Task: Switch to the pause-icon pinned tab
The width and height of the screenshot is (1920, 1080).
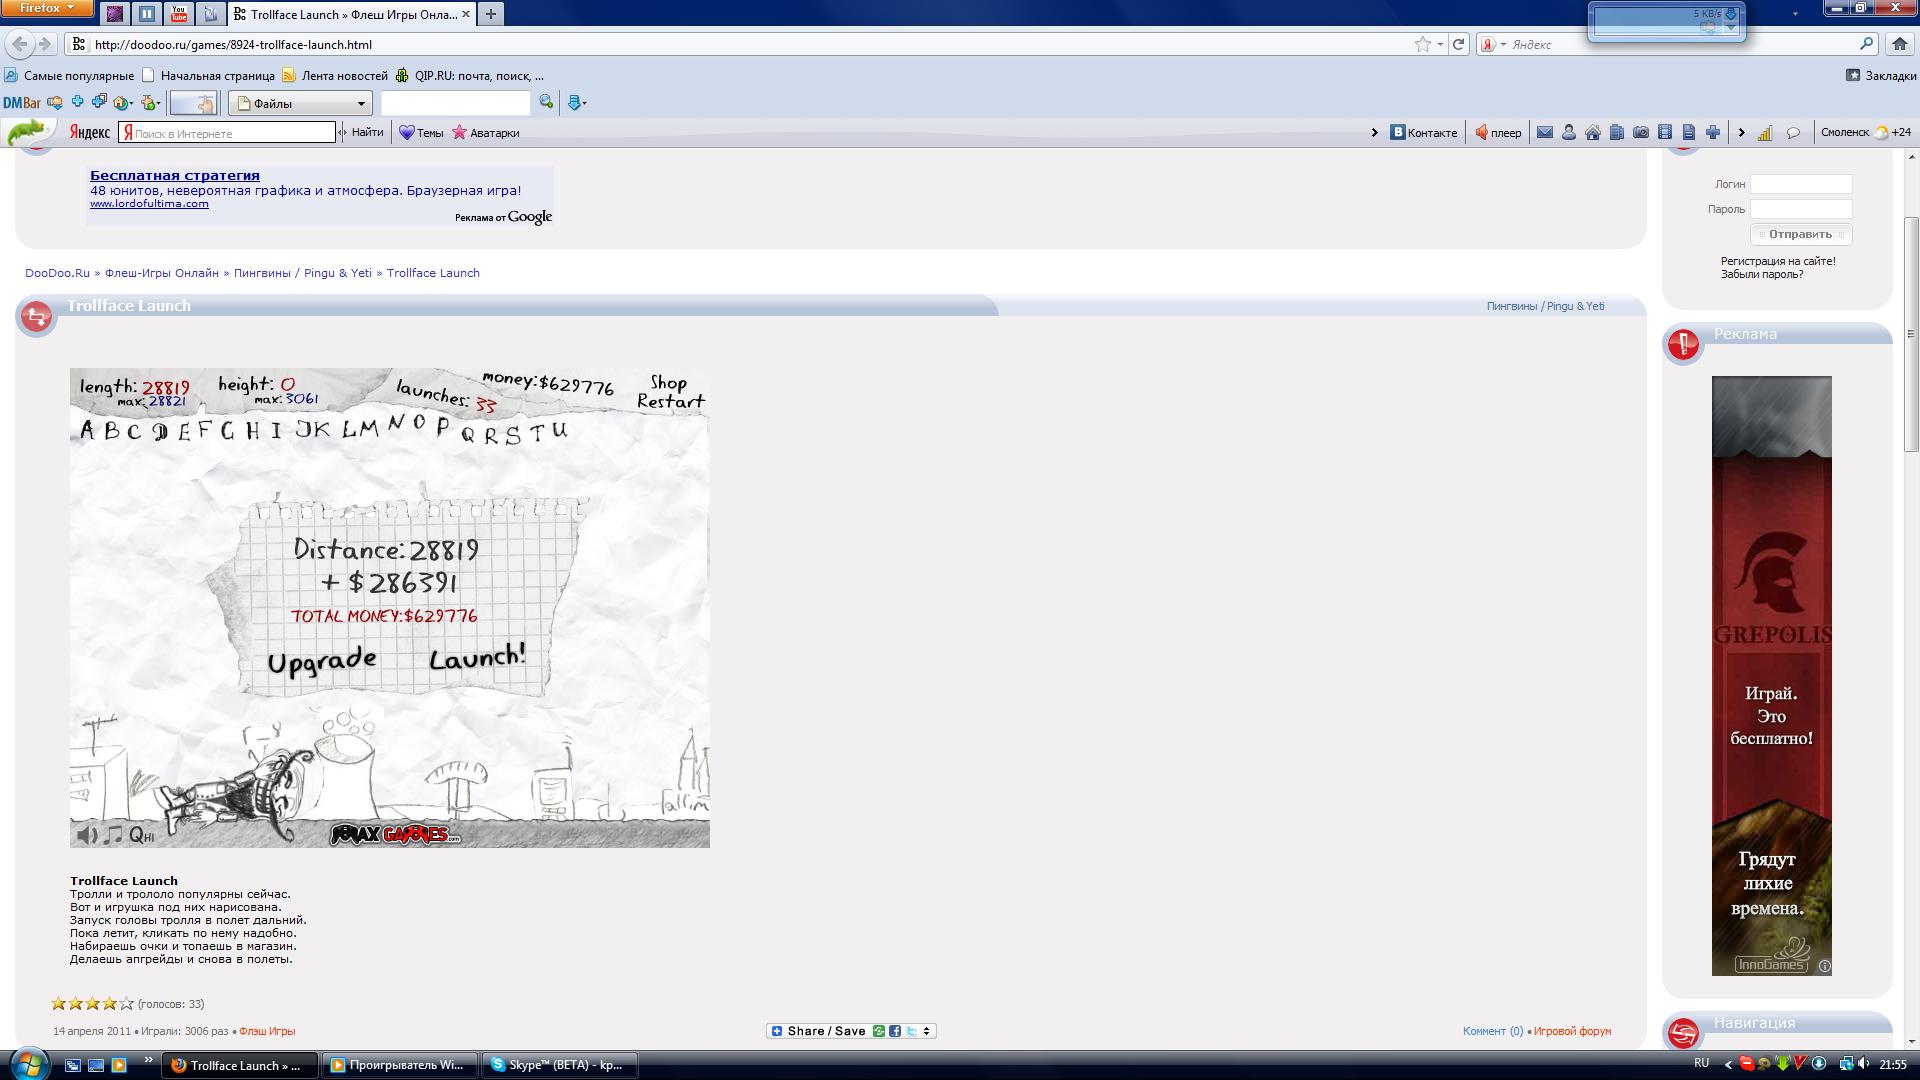Action: coord(147,14)
